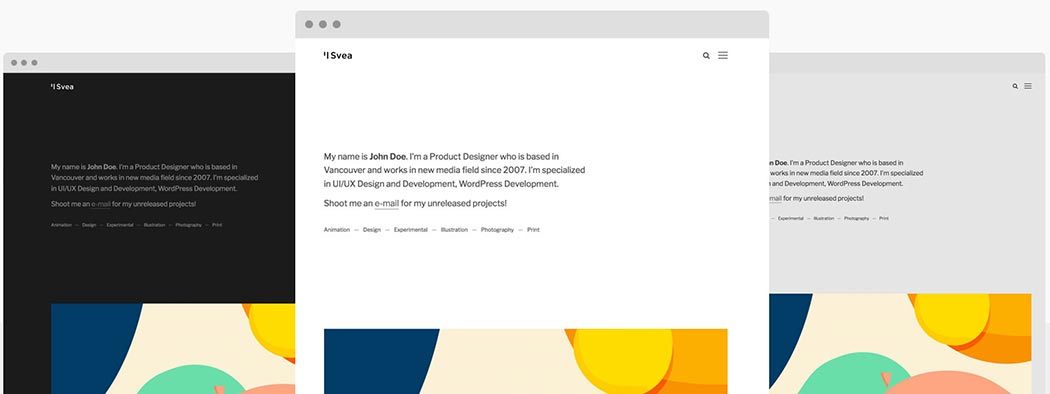Click the search icon in the center window
1050x394 pixels.
(x=706, y=56)
